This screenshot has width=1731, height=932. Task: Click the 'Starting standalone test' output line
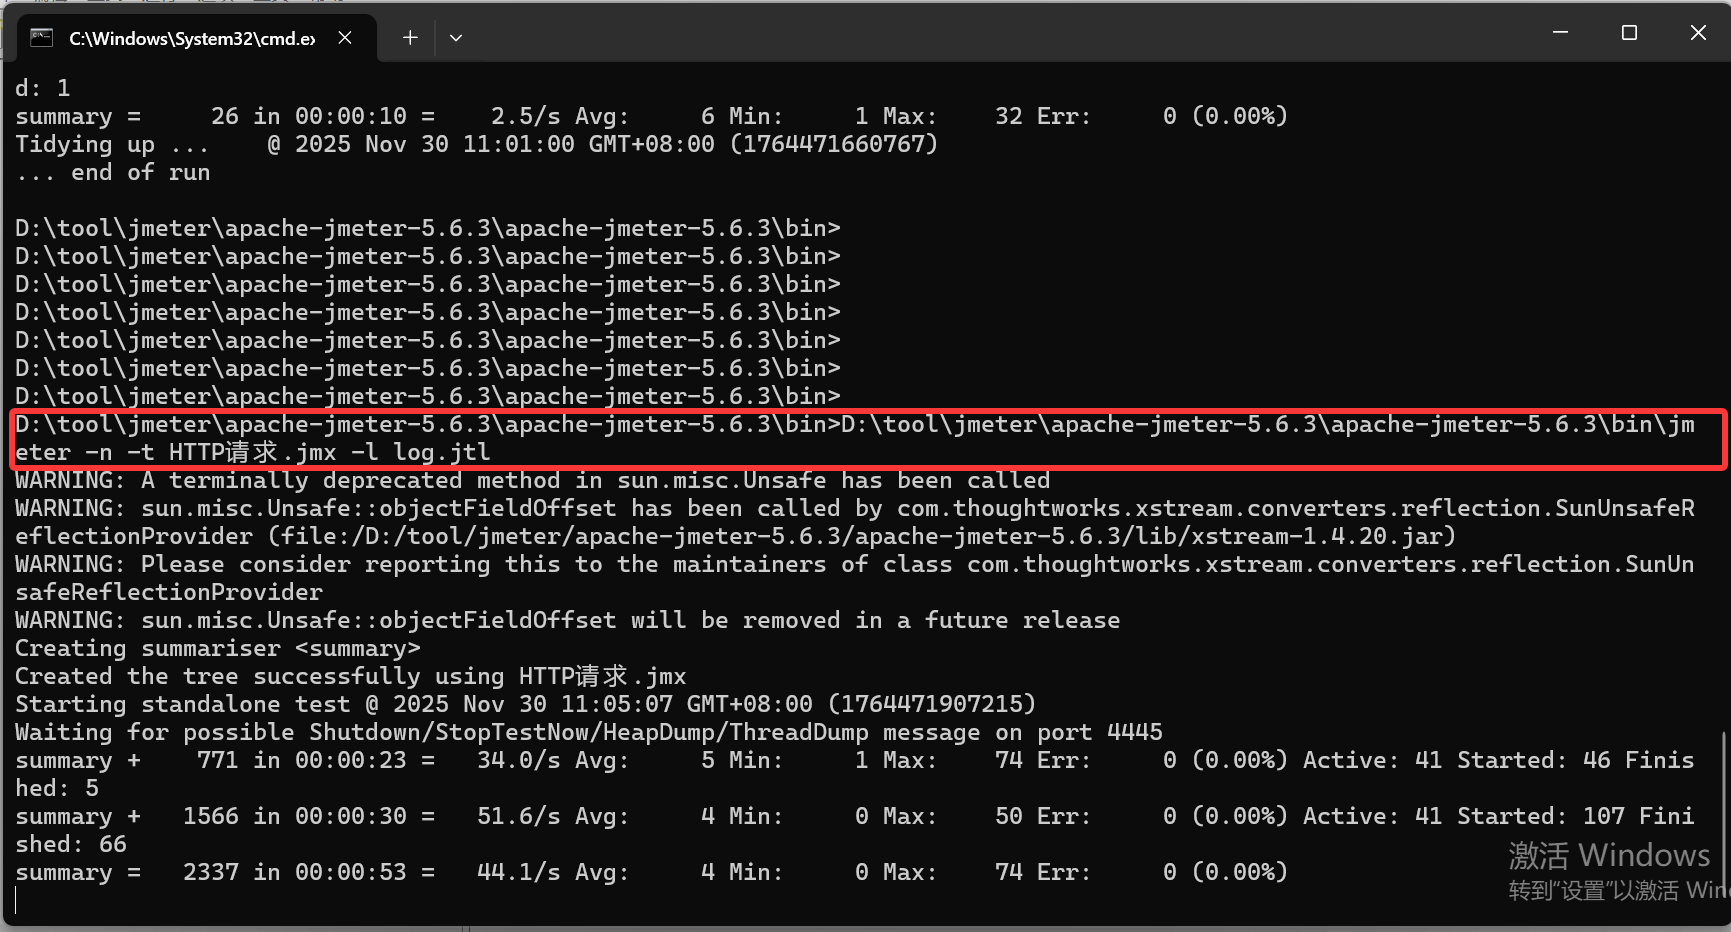point(526,704)
